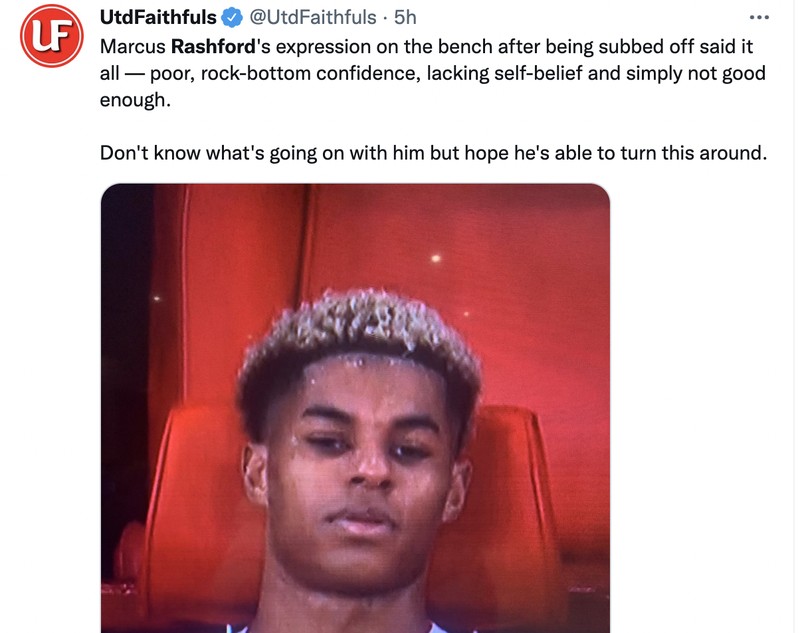Open the attached tweet photo

click(x=355, y=408)
